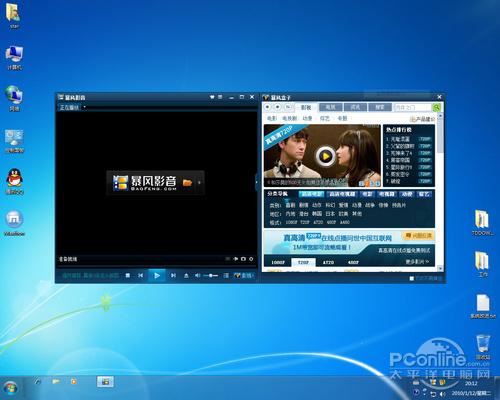Play the featured movie via the yellow play button
The height and width of the screenshot is (400, 500).
click(x=326, y=156)
